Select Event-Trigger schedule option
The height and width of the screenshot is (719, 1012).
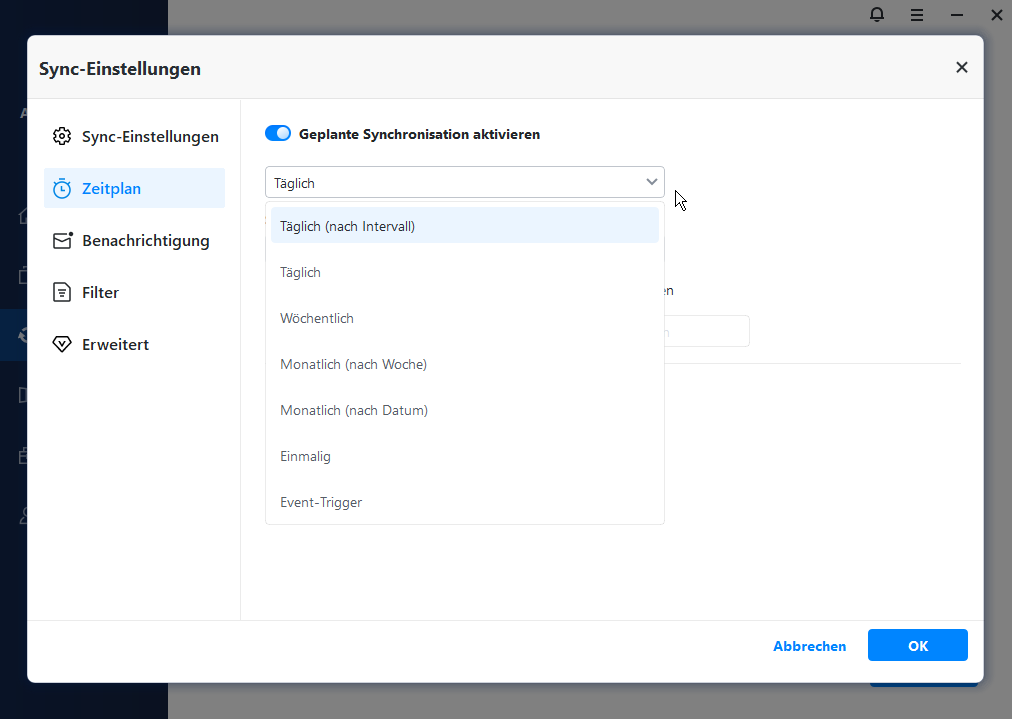321,502
